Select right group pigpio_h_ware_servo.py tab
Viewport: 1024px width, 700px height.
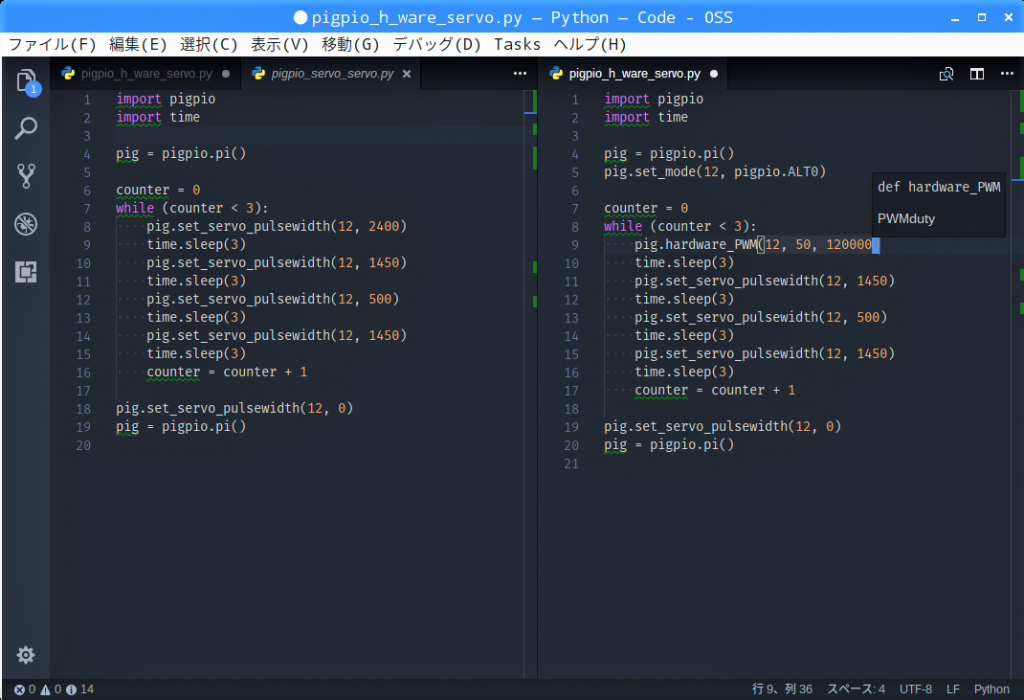coord(634,74)
